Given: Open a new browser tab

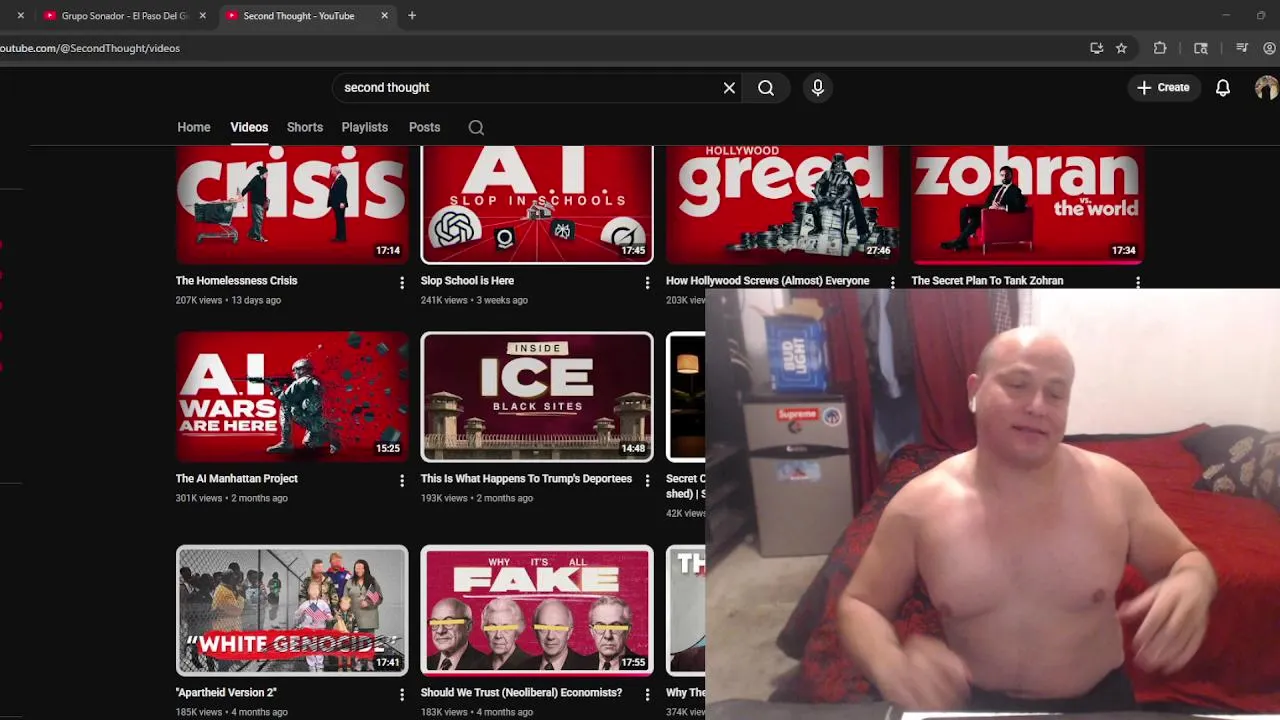Looking at the screenshot, I should [412, 15].
